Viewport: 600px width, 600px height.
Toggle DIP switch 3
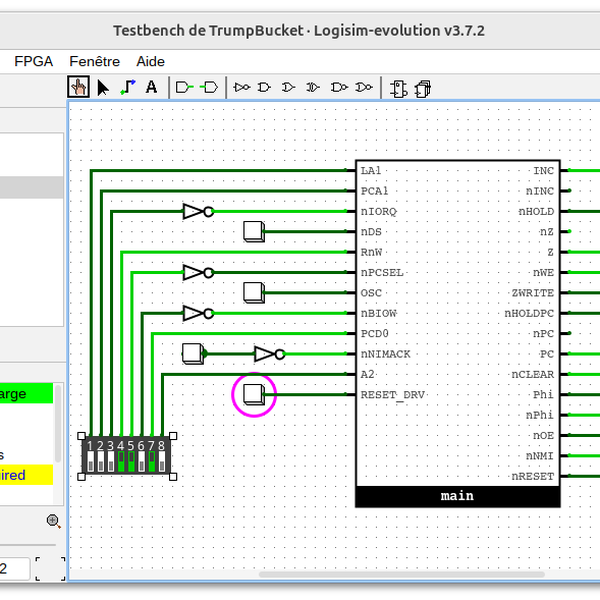[111, 461]
